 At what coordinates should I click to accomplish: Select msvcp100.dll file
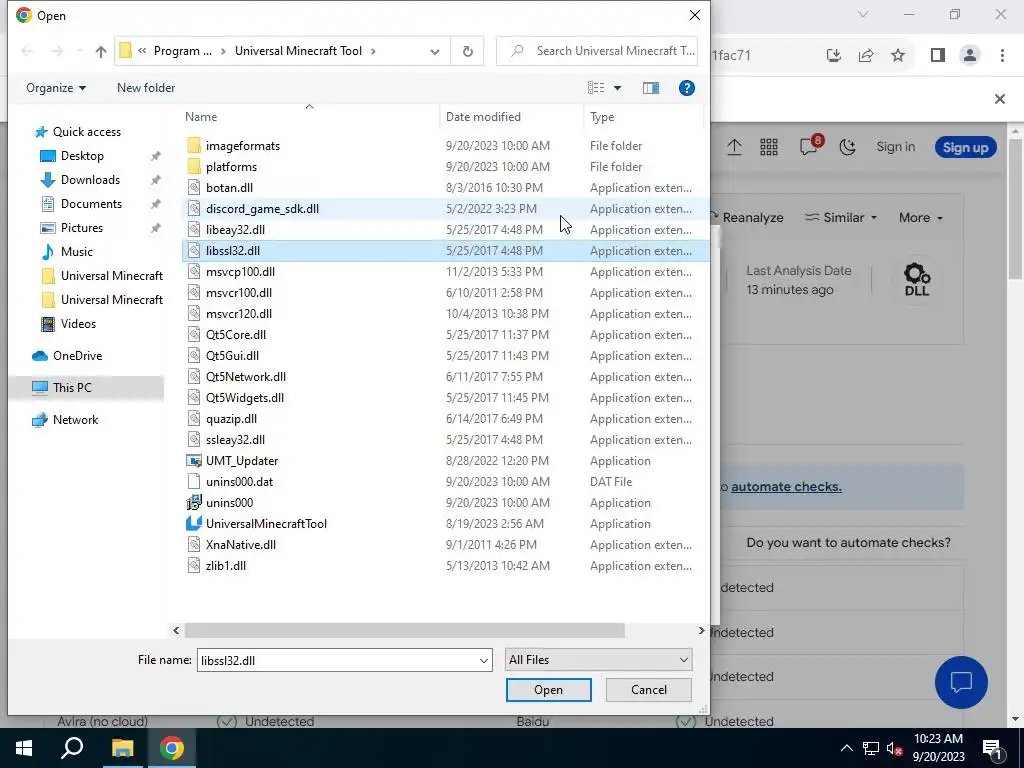pyautogui.click(x=240, y=272)
